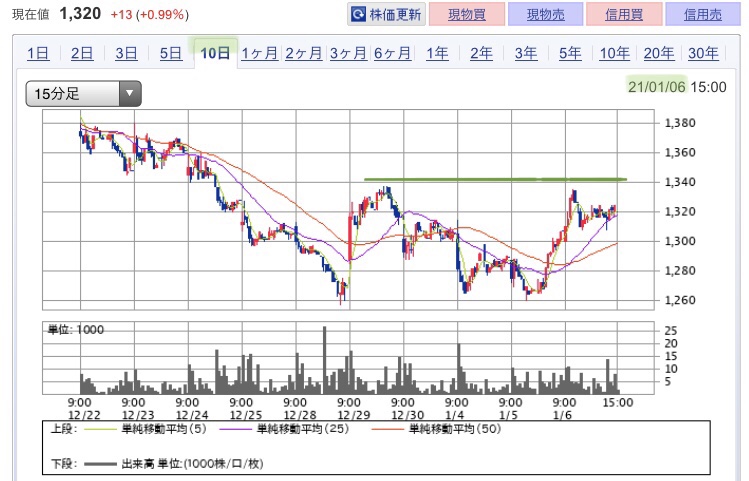Switch to the 6ヶ月 chart range
This screenshot has height=481, width=749.
coord(393,53)
